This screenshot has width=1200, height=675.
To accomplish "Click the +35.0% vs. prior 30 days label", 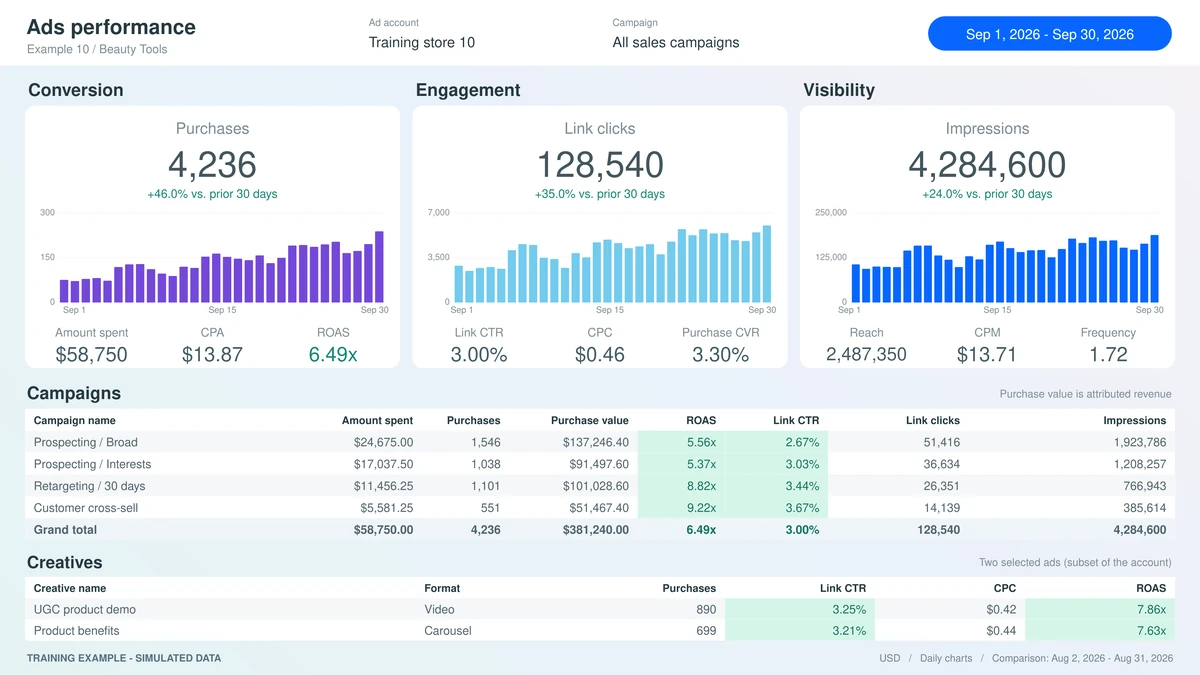I will click(600, 194).
